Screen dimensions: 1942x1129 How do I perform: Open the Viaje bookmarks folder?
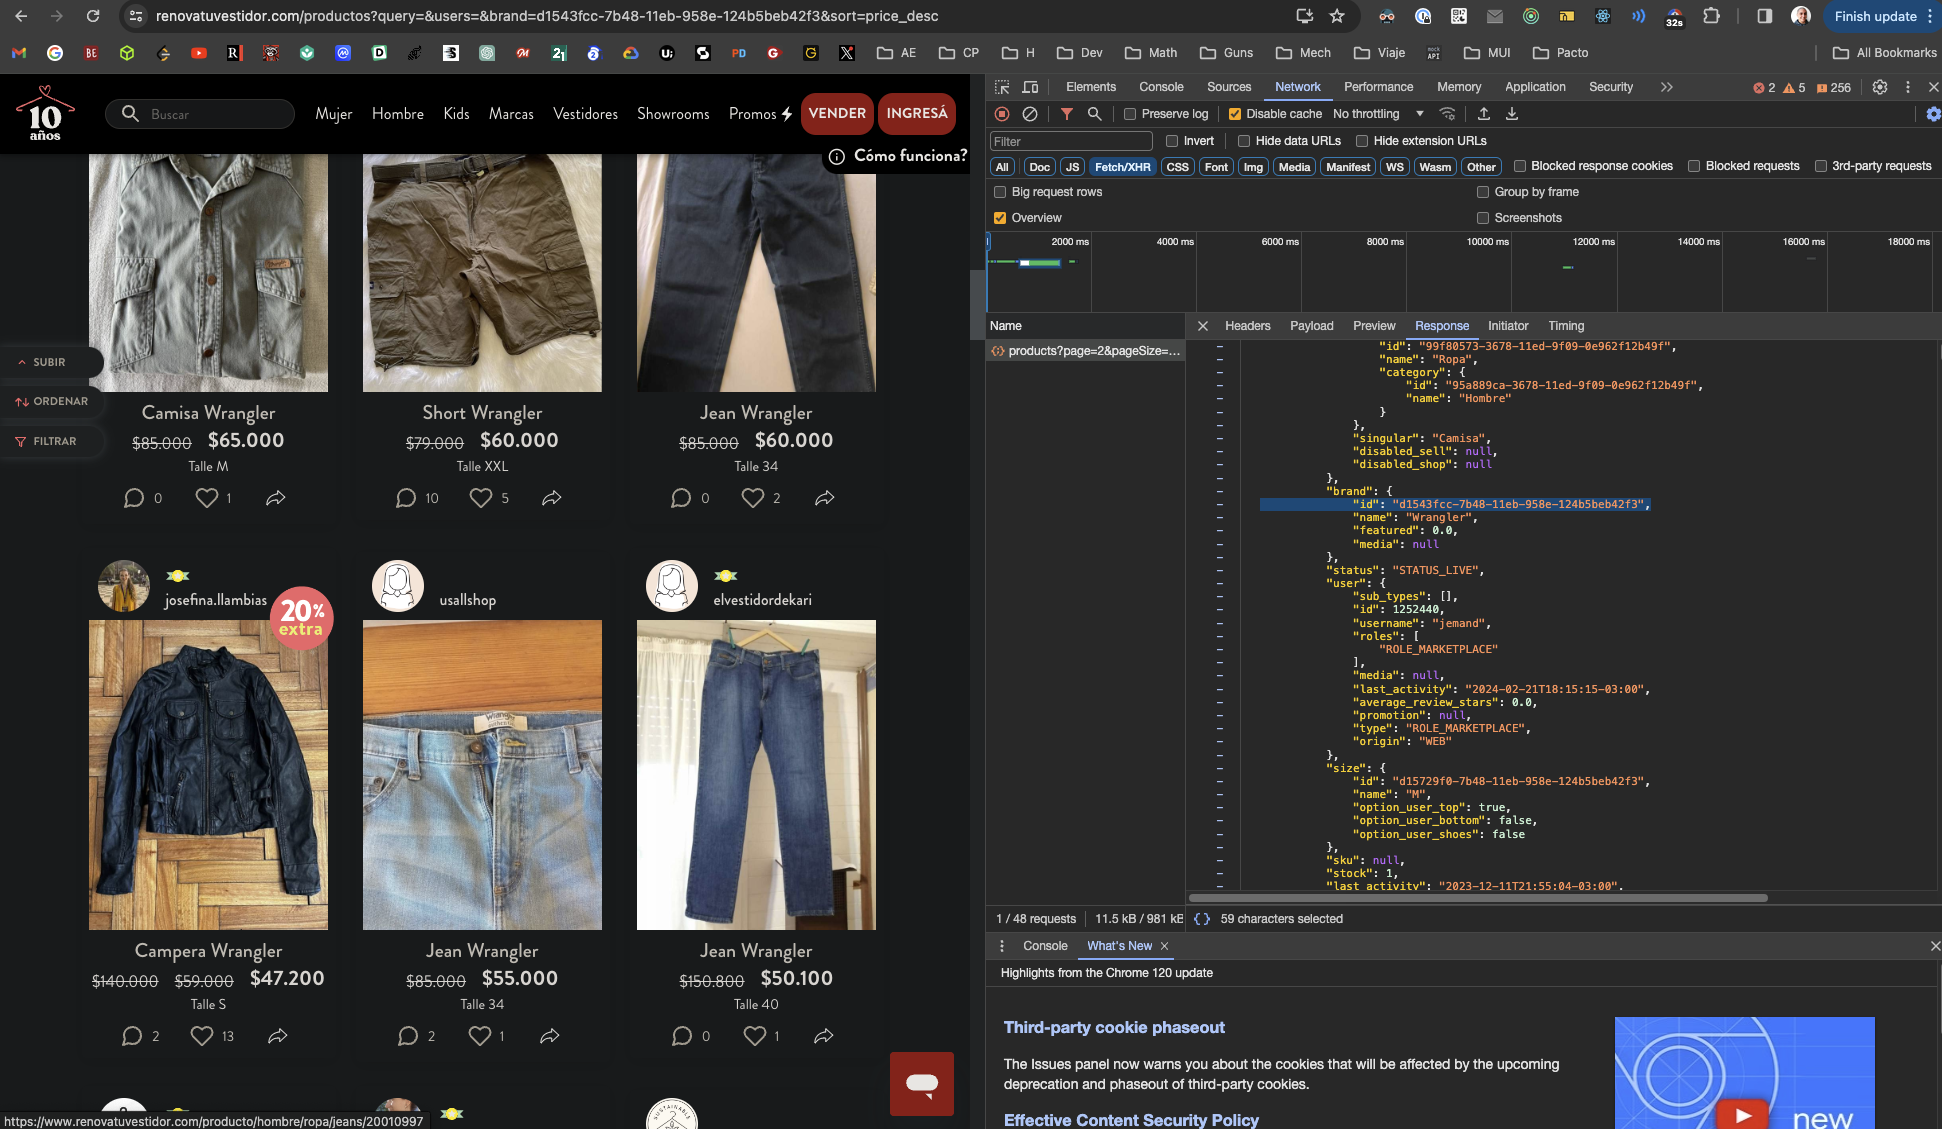pos(1379,53)
